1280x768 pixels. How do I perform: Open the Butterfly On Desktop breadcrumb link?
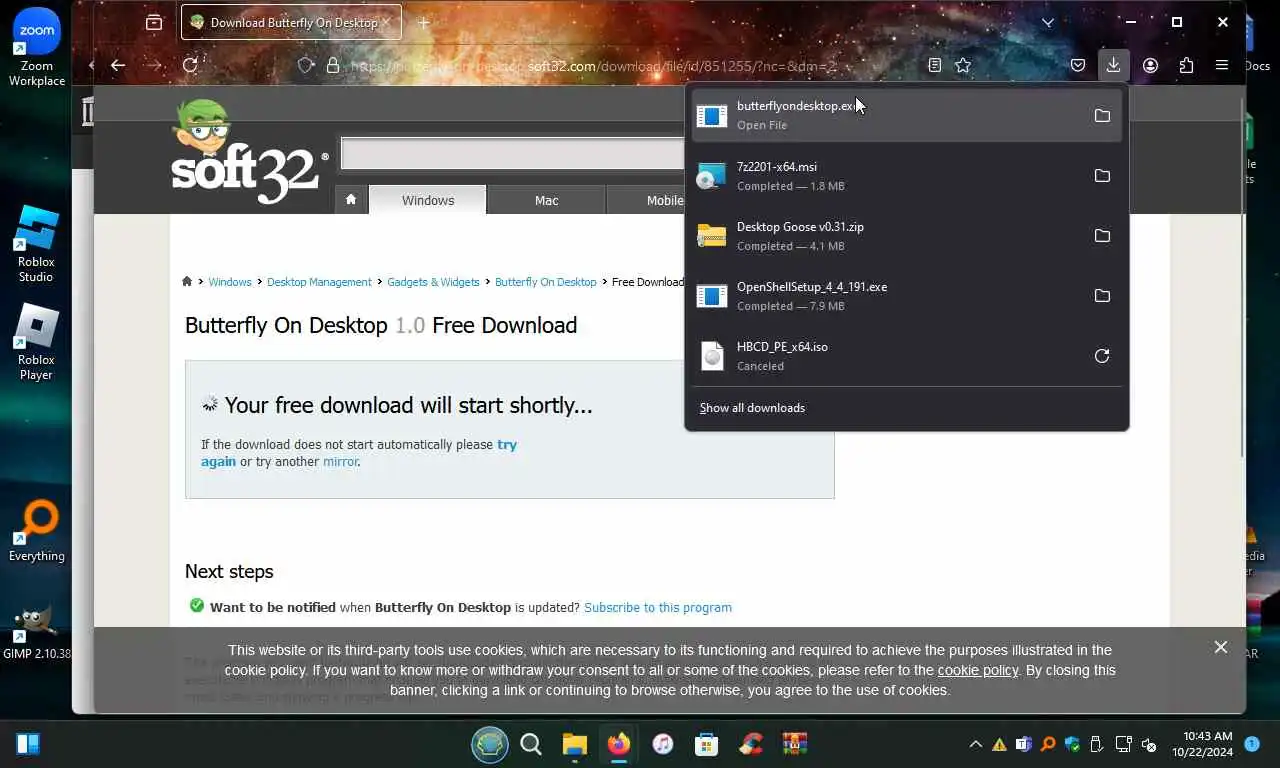pyautogui.click(x=546, y=282)
